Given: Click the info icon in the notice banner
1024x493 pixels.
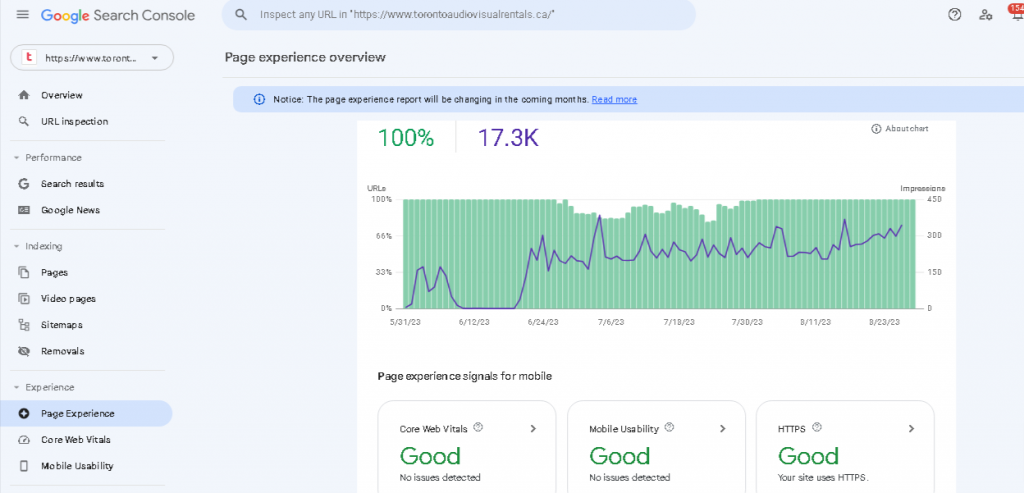Looking at the screenshot, I should 259,99.
